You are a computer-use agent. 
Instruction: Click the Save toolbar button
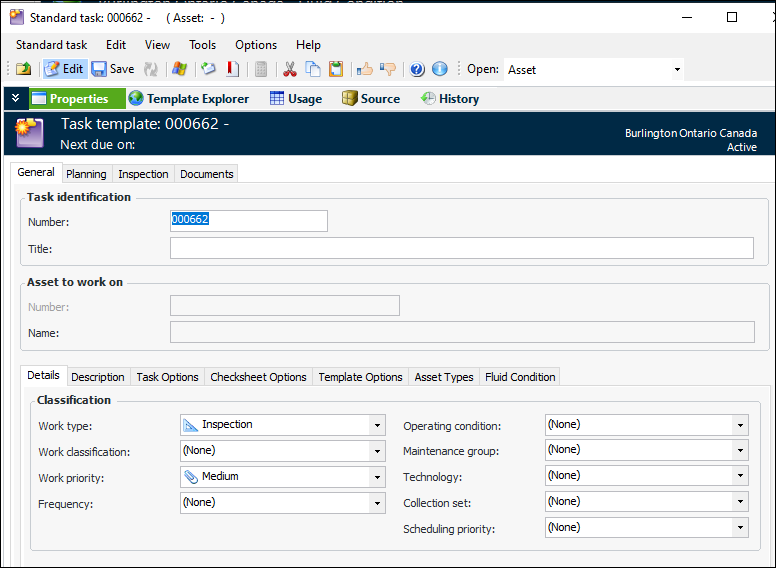(112, 69)
